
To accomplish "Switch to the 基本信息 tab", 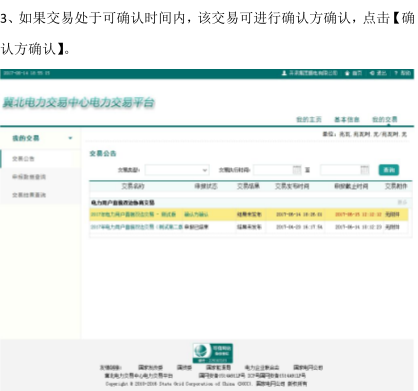I will point(347,119).
